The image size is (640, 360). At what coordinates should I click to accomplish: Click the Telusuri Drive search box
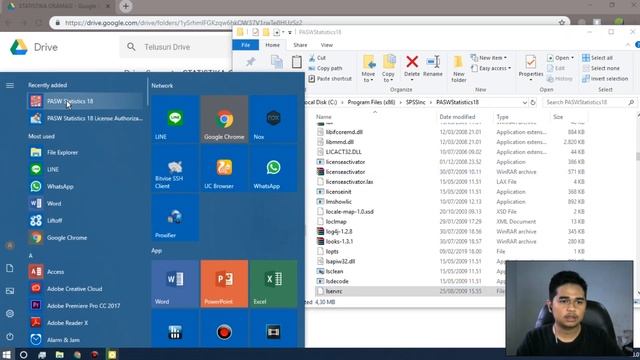(x=176, y=47)
